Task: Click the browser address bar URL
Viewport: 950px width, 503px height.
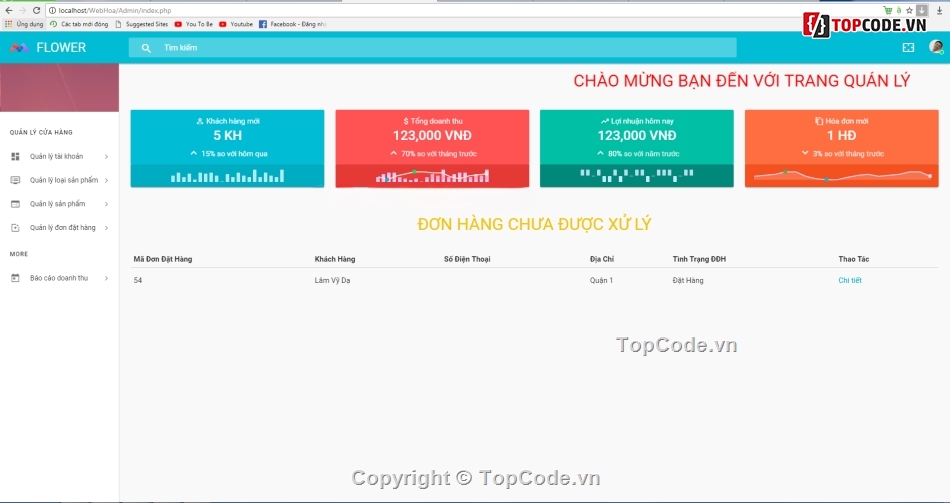Action: pyautogui.click(x=115, y=10)
